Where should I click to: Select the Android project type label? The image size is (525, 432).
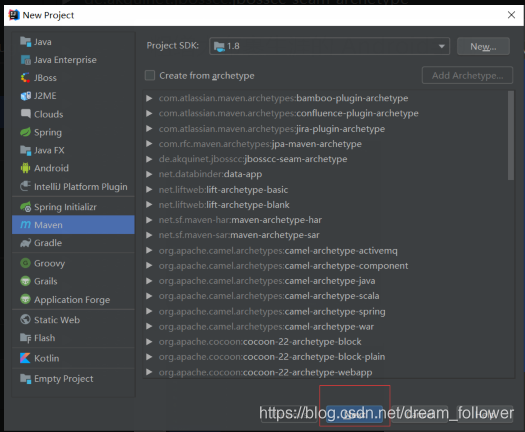(x=51, y=168)
